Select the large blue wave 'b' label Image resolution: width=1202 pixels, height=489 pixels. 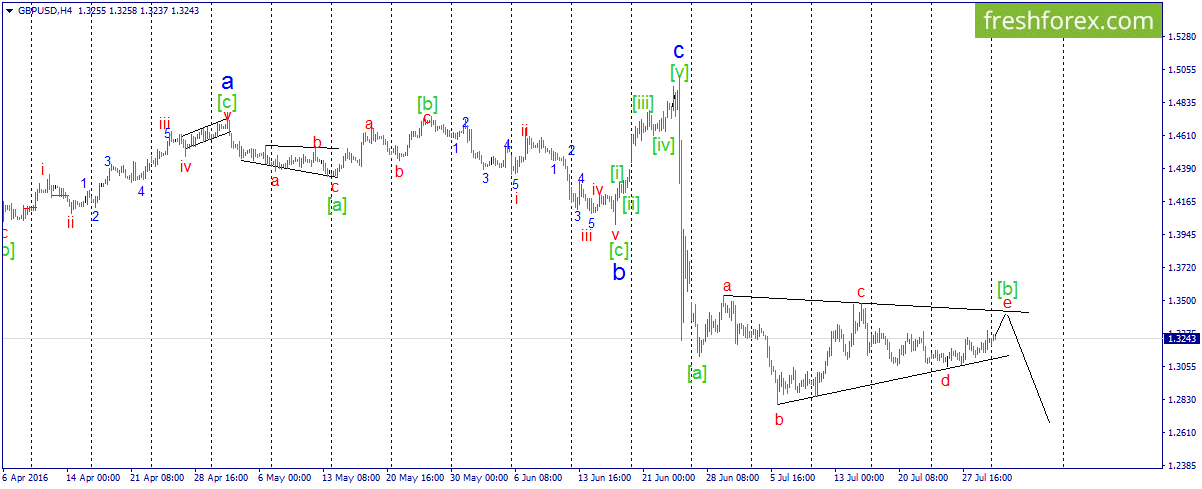619,270
